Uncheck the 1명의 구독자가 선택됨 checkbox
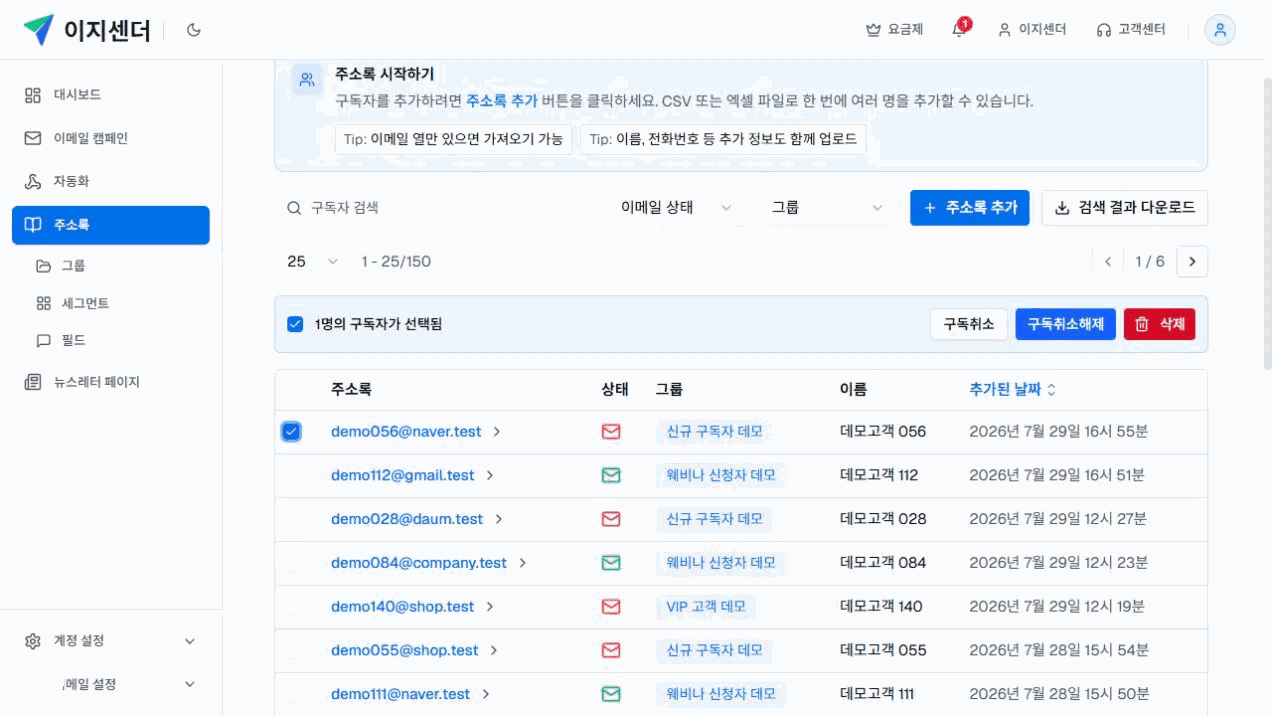Image resolution: width=1272 pixels, height=716 pixels. click(295, 324)
